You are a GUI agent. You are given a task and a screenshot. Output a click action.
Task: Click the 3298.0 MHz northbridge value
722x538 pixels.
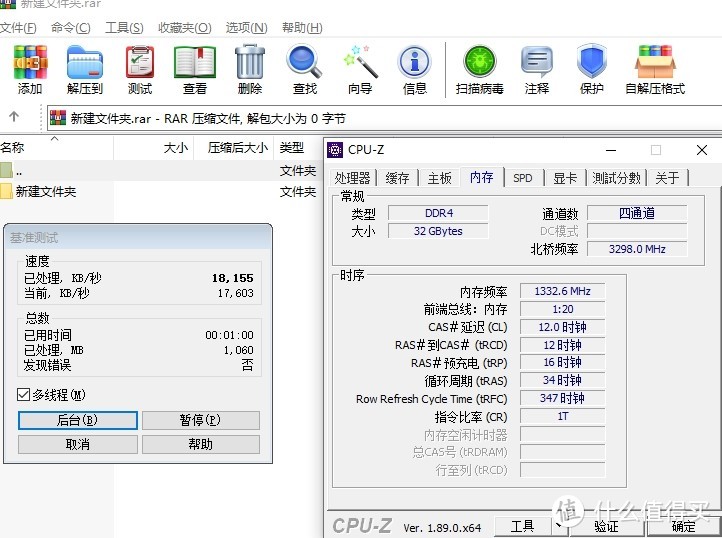pos(637,249)
